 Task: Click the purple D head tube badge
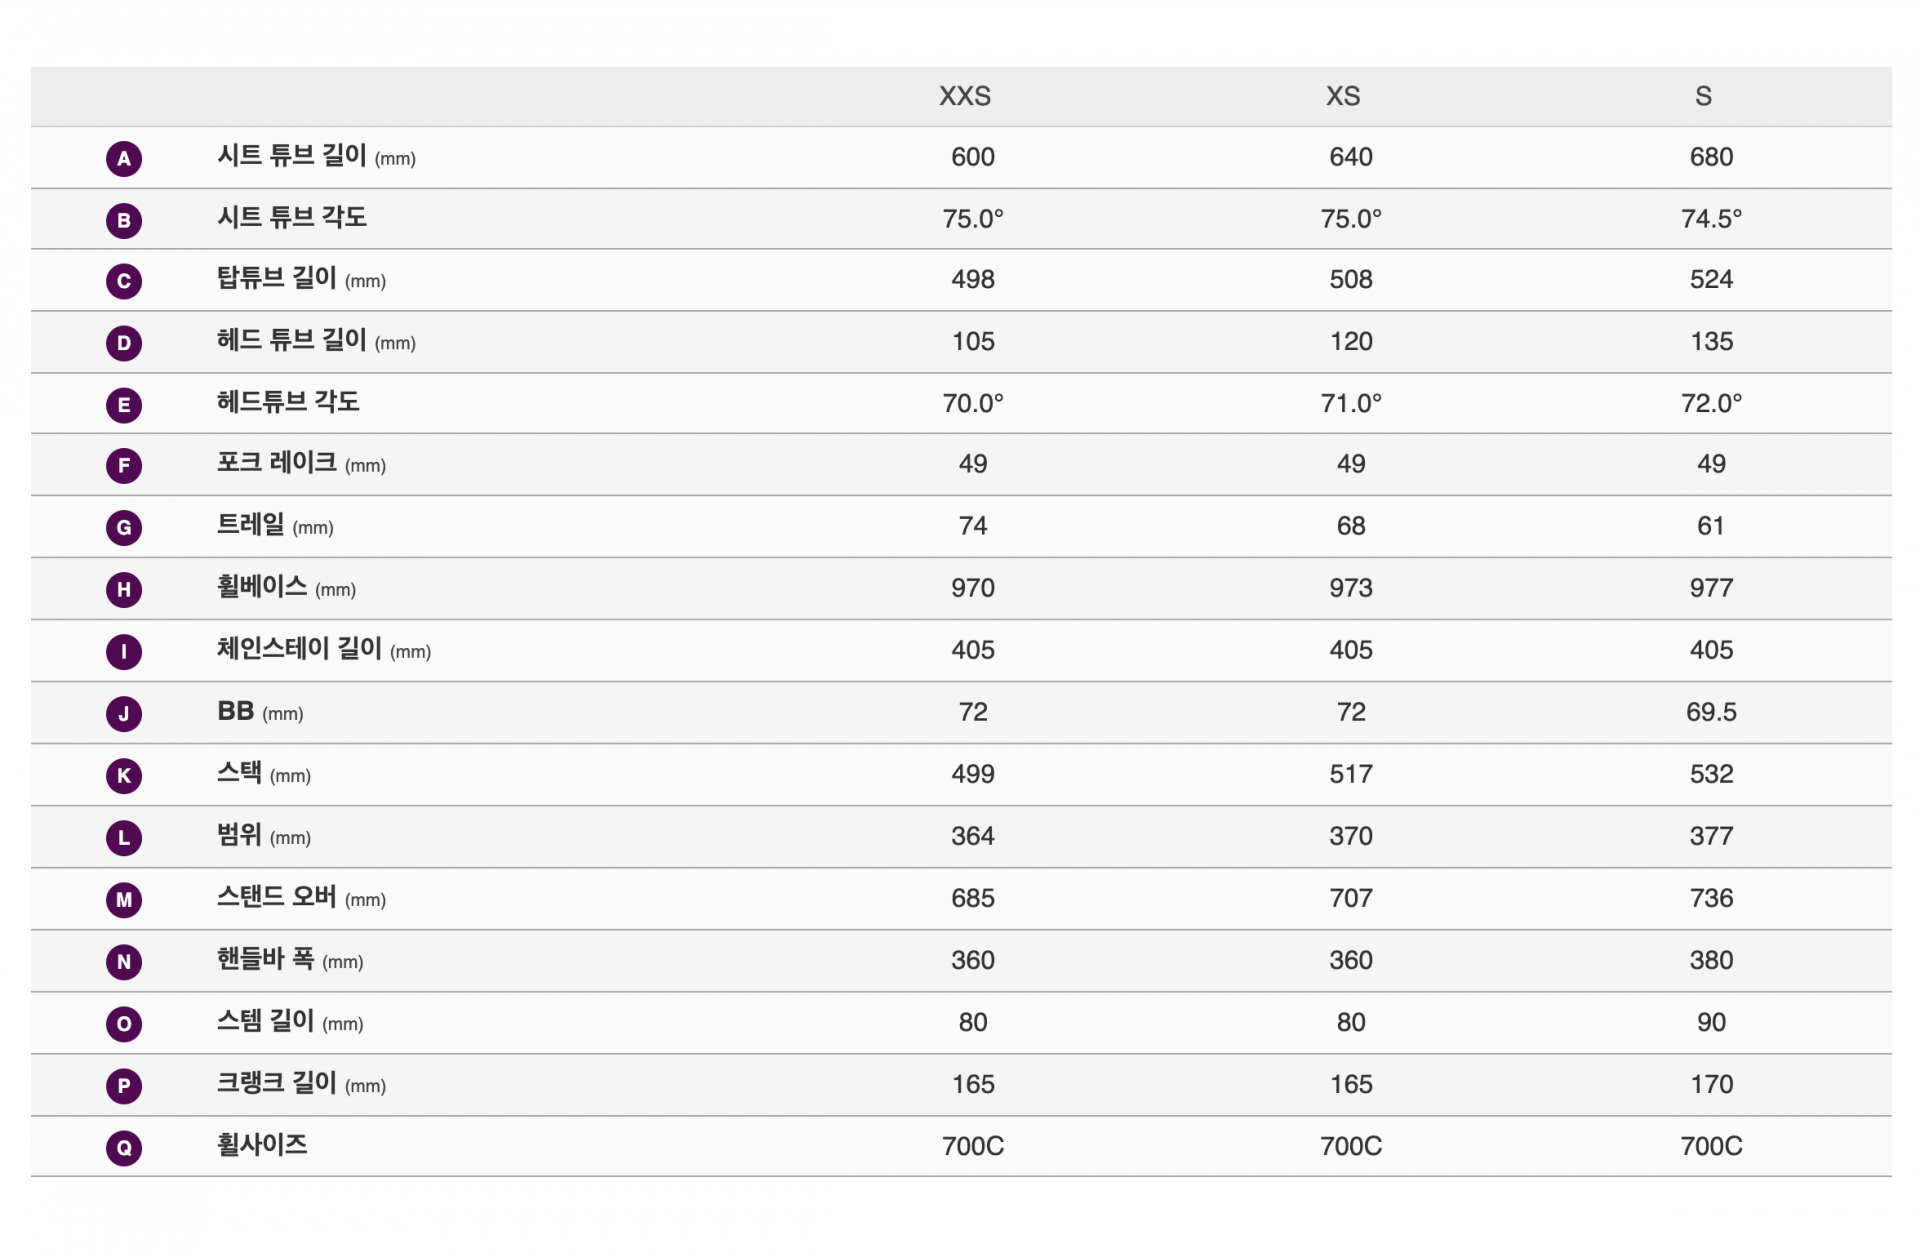124,343
